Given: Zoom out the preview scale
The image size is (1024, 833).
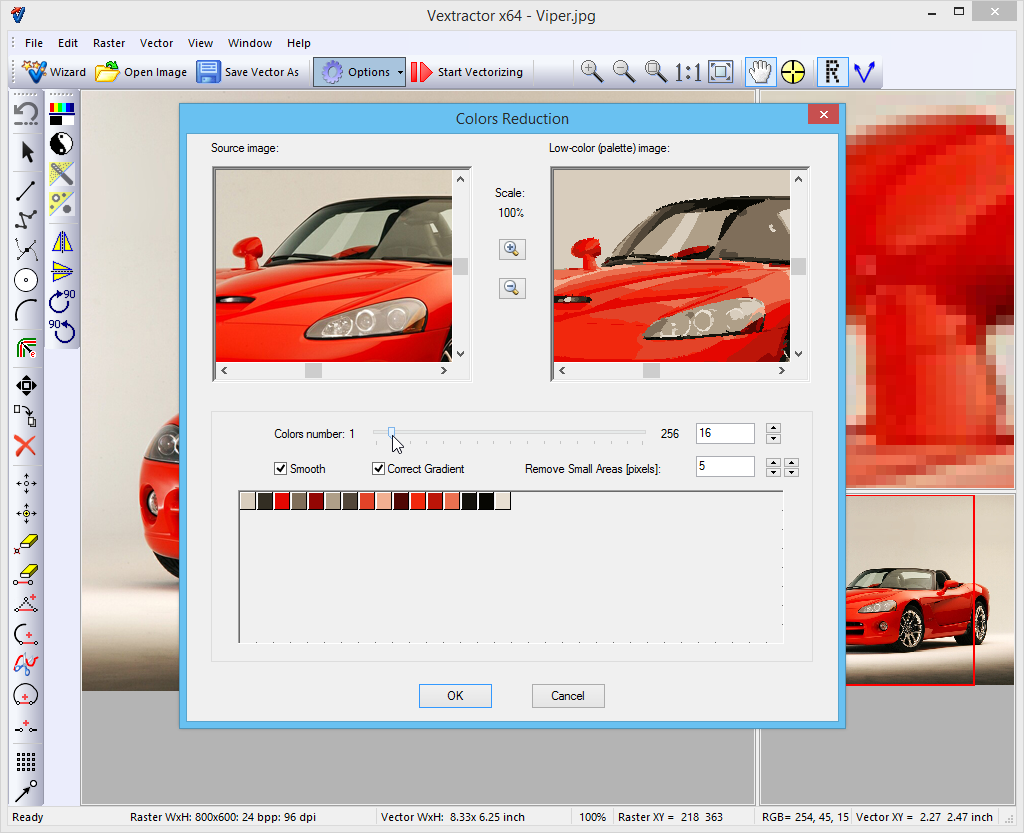Looking at the screenshot, I should point(511,288).
